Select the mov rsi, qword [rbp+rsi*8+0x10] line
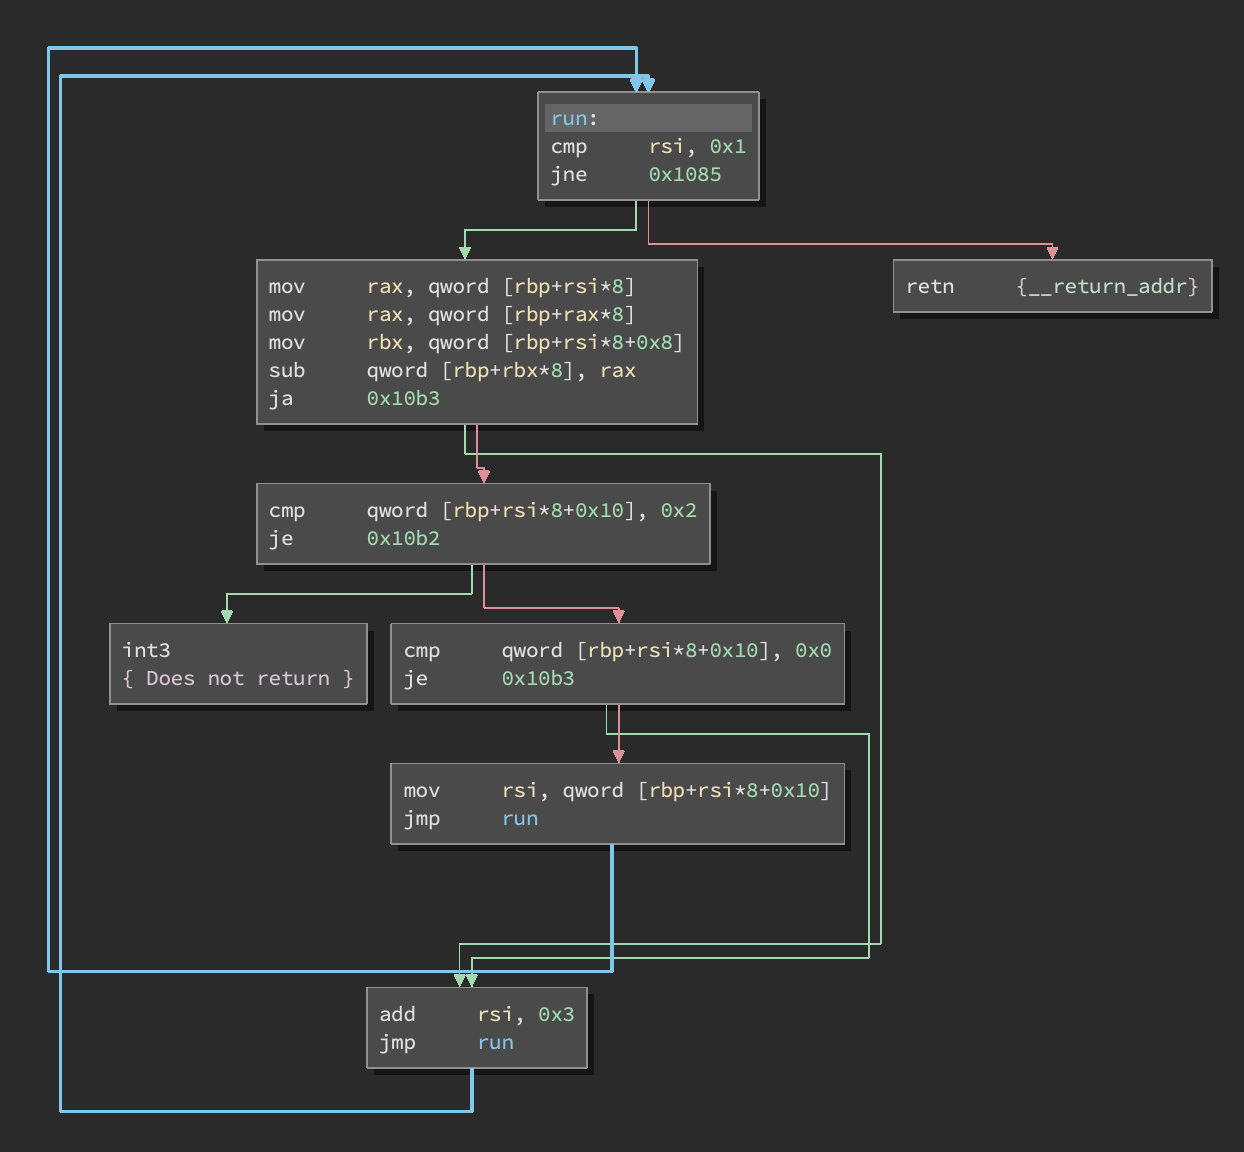 [x=617, y=790]
